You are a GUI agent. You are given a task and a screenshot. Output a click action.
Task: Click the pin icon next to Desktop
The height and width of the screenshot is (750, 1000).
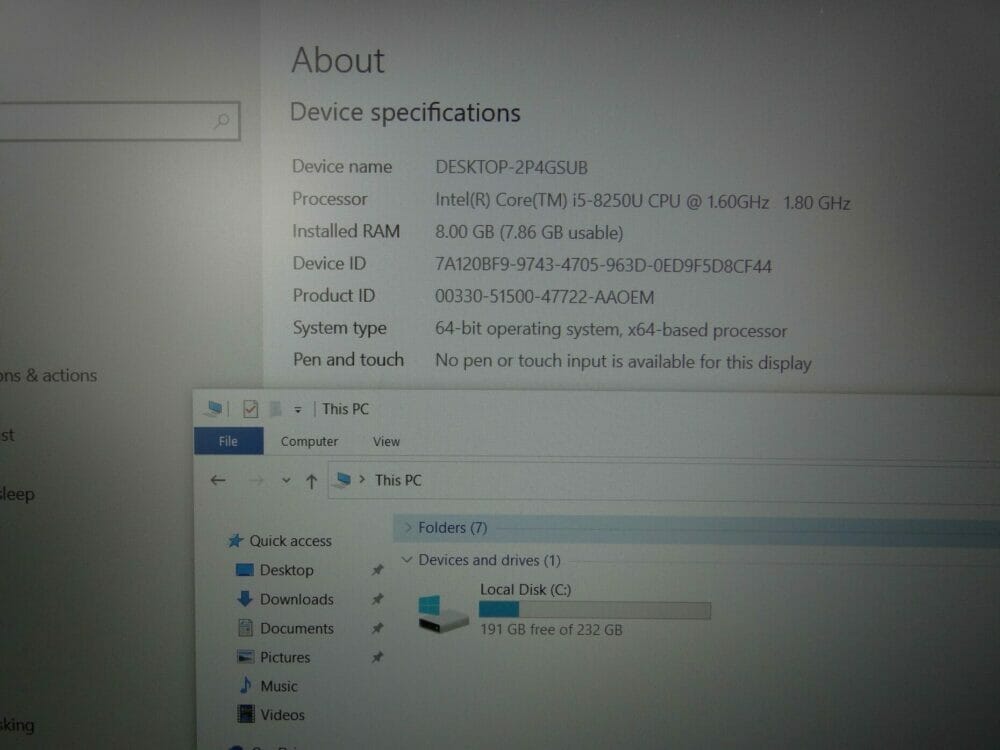click(378, 570)
